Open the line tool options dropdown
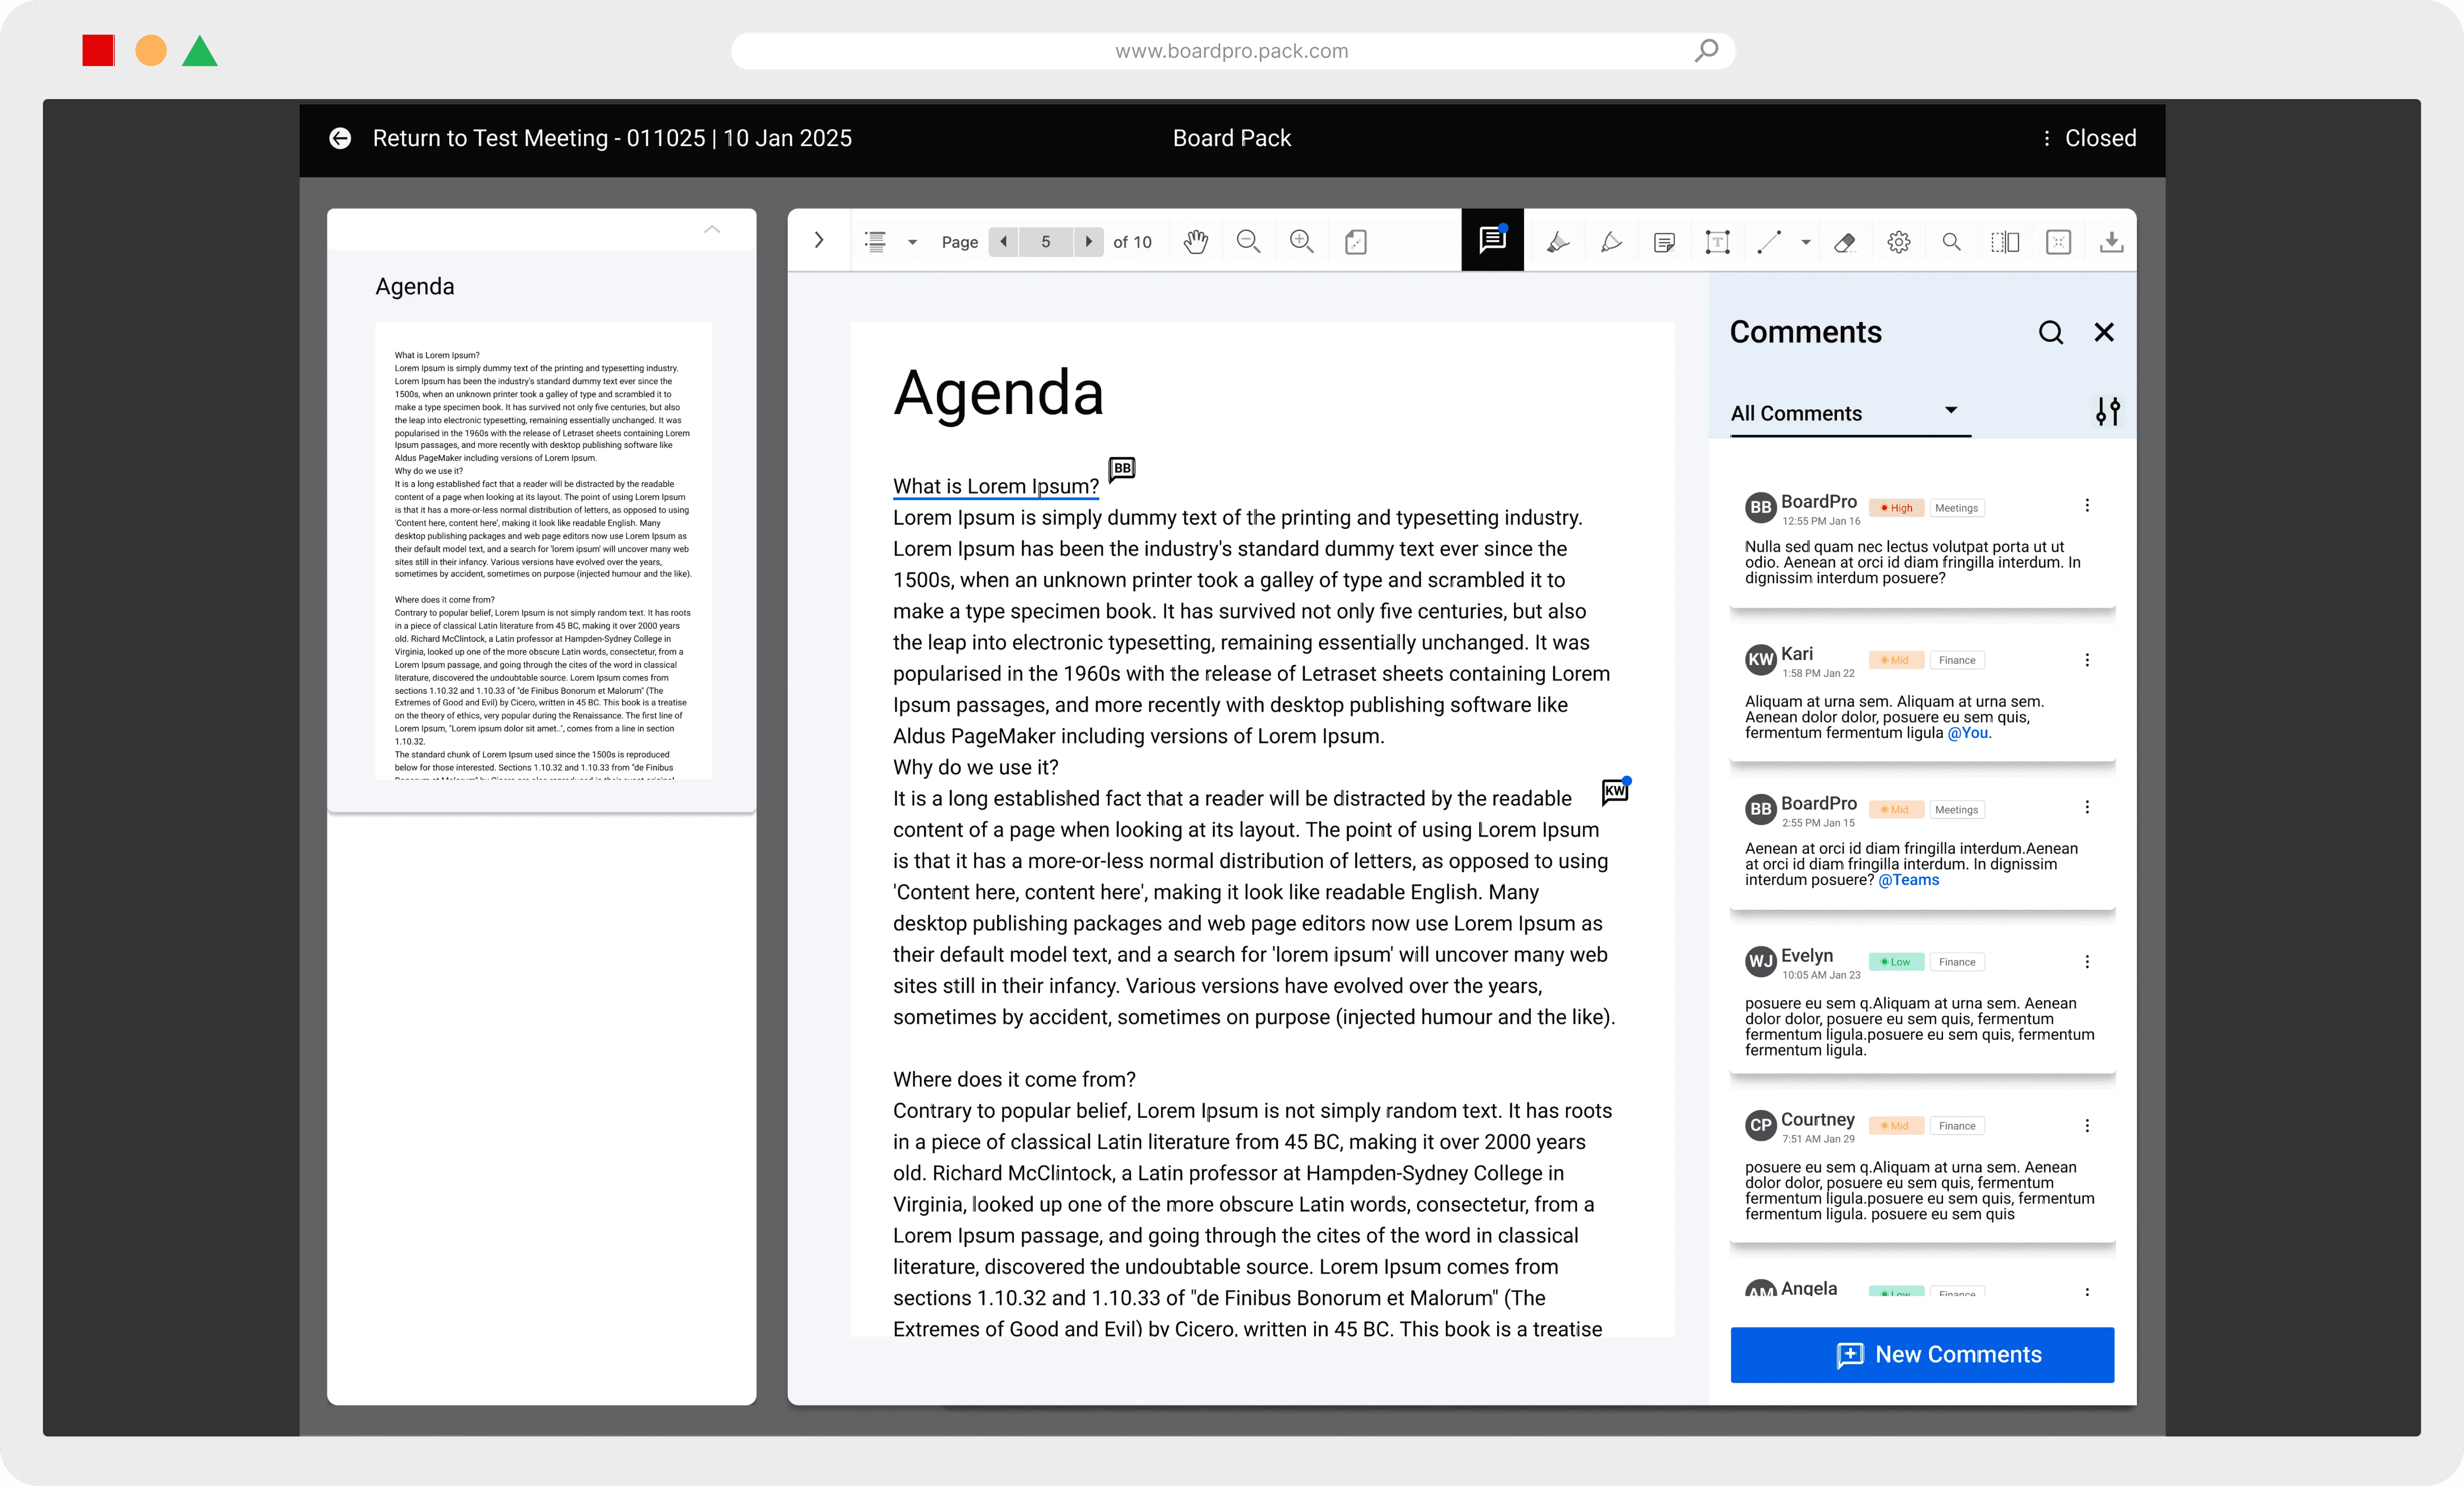 click(1806, 242)
